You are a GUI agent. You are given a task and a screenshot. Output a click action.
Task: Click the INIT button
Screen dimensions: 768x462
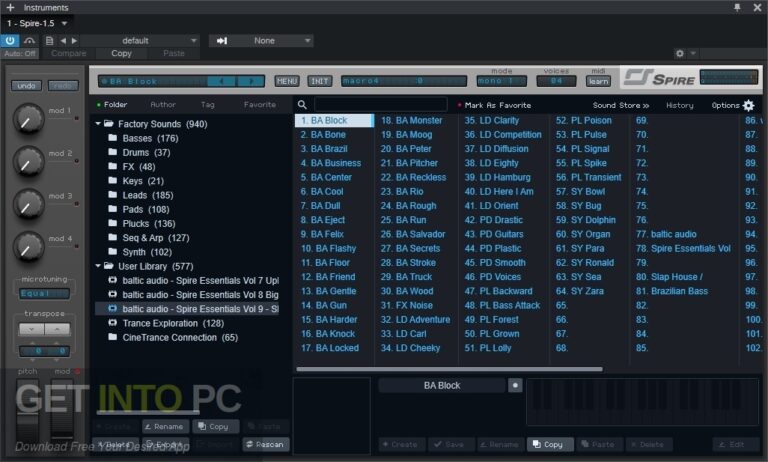[x=320, y=81]
